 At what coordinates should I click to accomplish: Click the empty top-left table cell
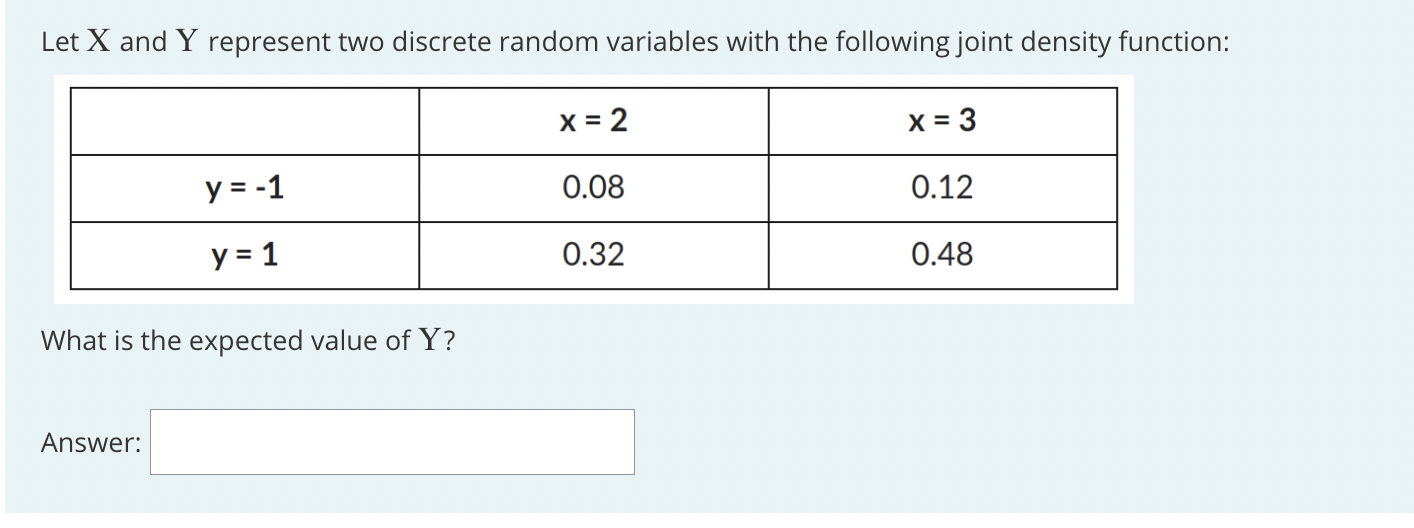pyautogui.click(x=245, y=121)
